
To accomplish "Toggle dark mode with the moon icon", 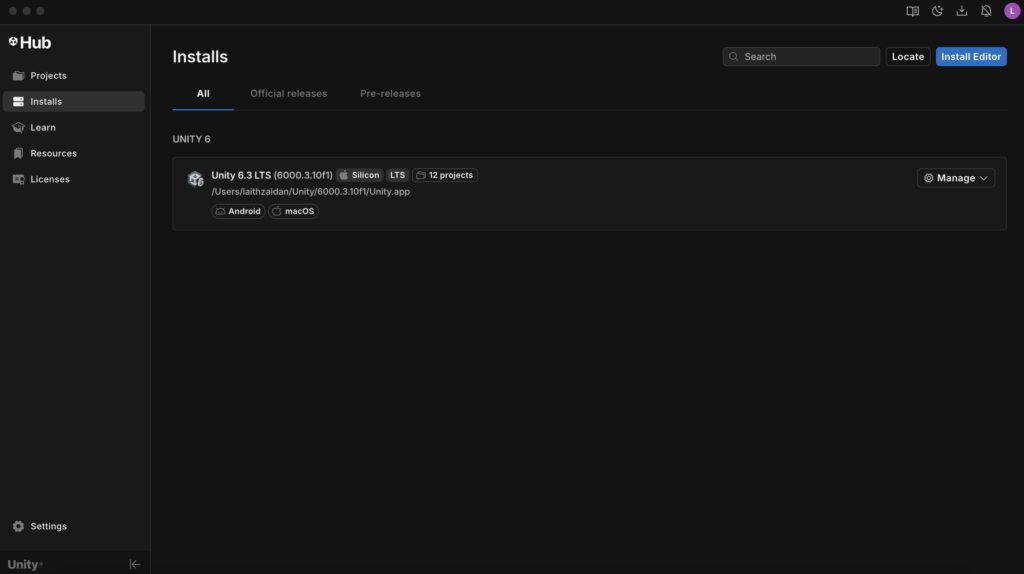I will pos(937,11).
